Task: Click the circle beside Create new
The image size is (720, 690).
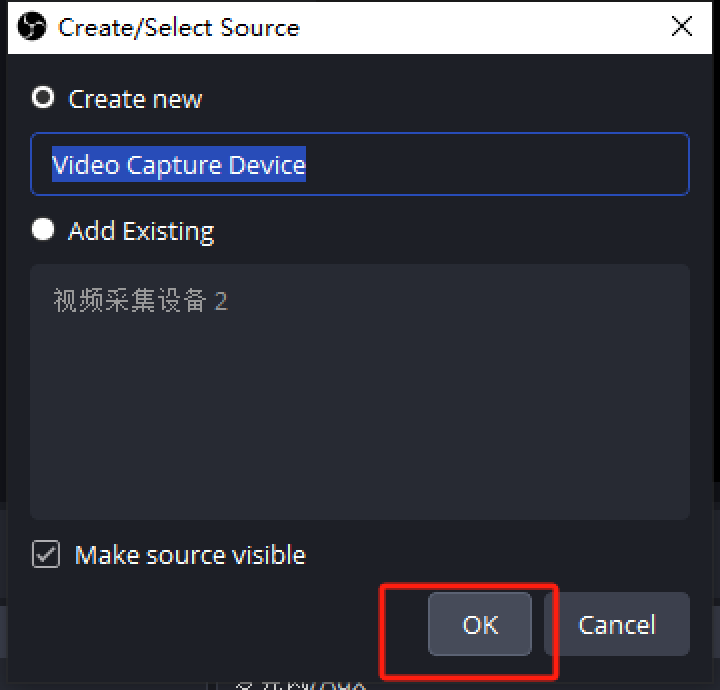Action: (43, 97)
